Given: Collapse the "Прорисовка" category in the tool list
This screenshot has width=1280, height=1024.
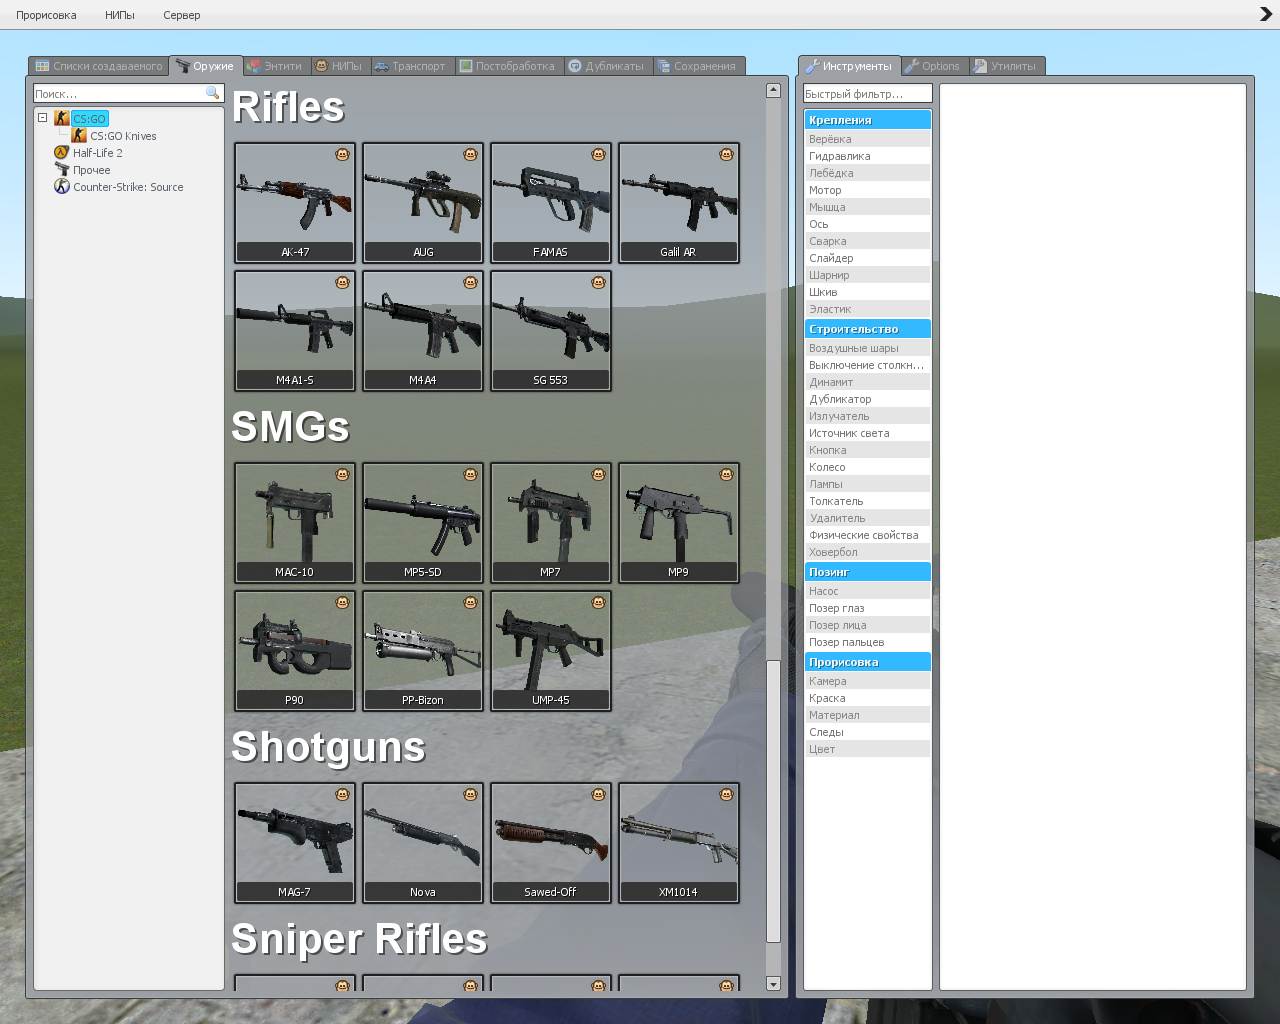Looking at the screenshot, I should [x=868, y=662].
